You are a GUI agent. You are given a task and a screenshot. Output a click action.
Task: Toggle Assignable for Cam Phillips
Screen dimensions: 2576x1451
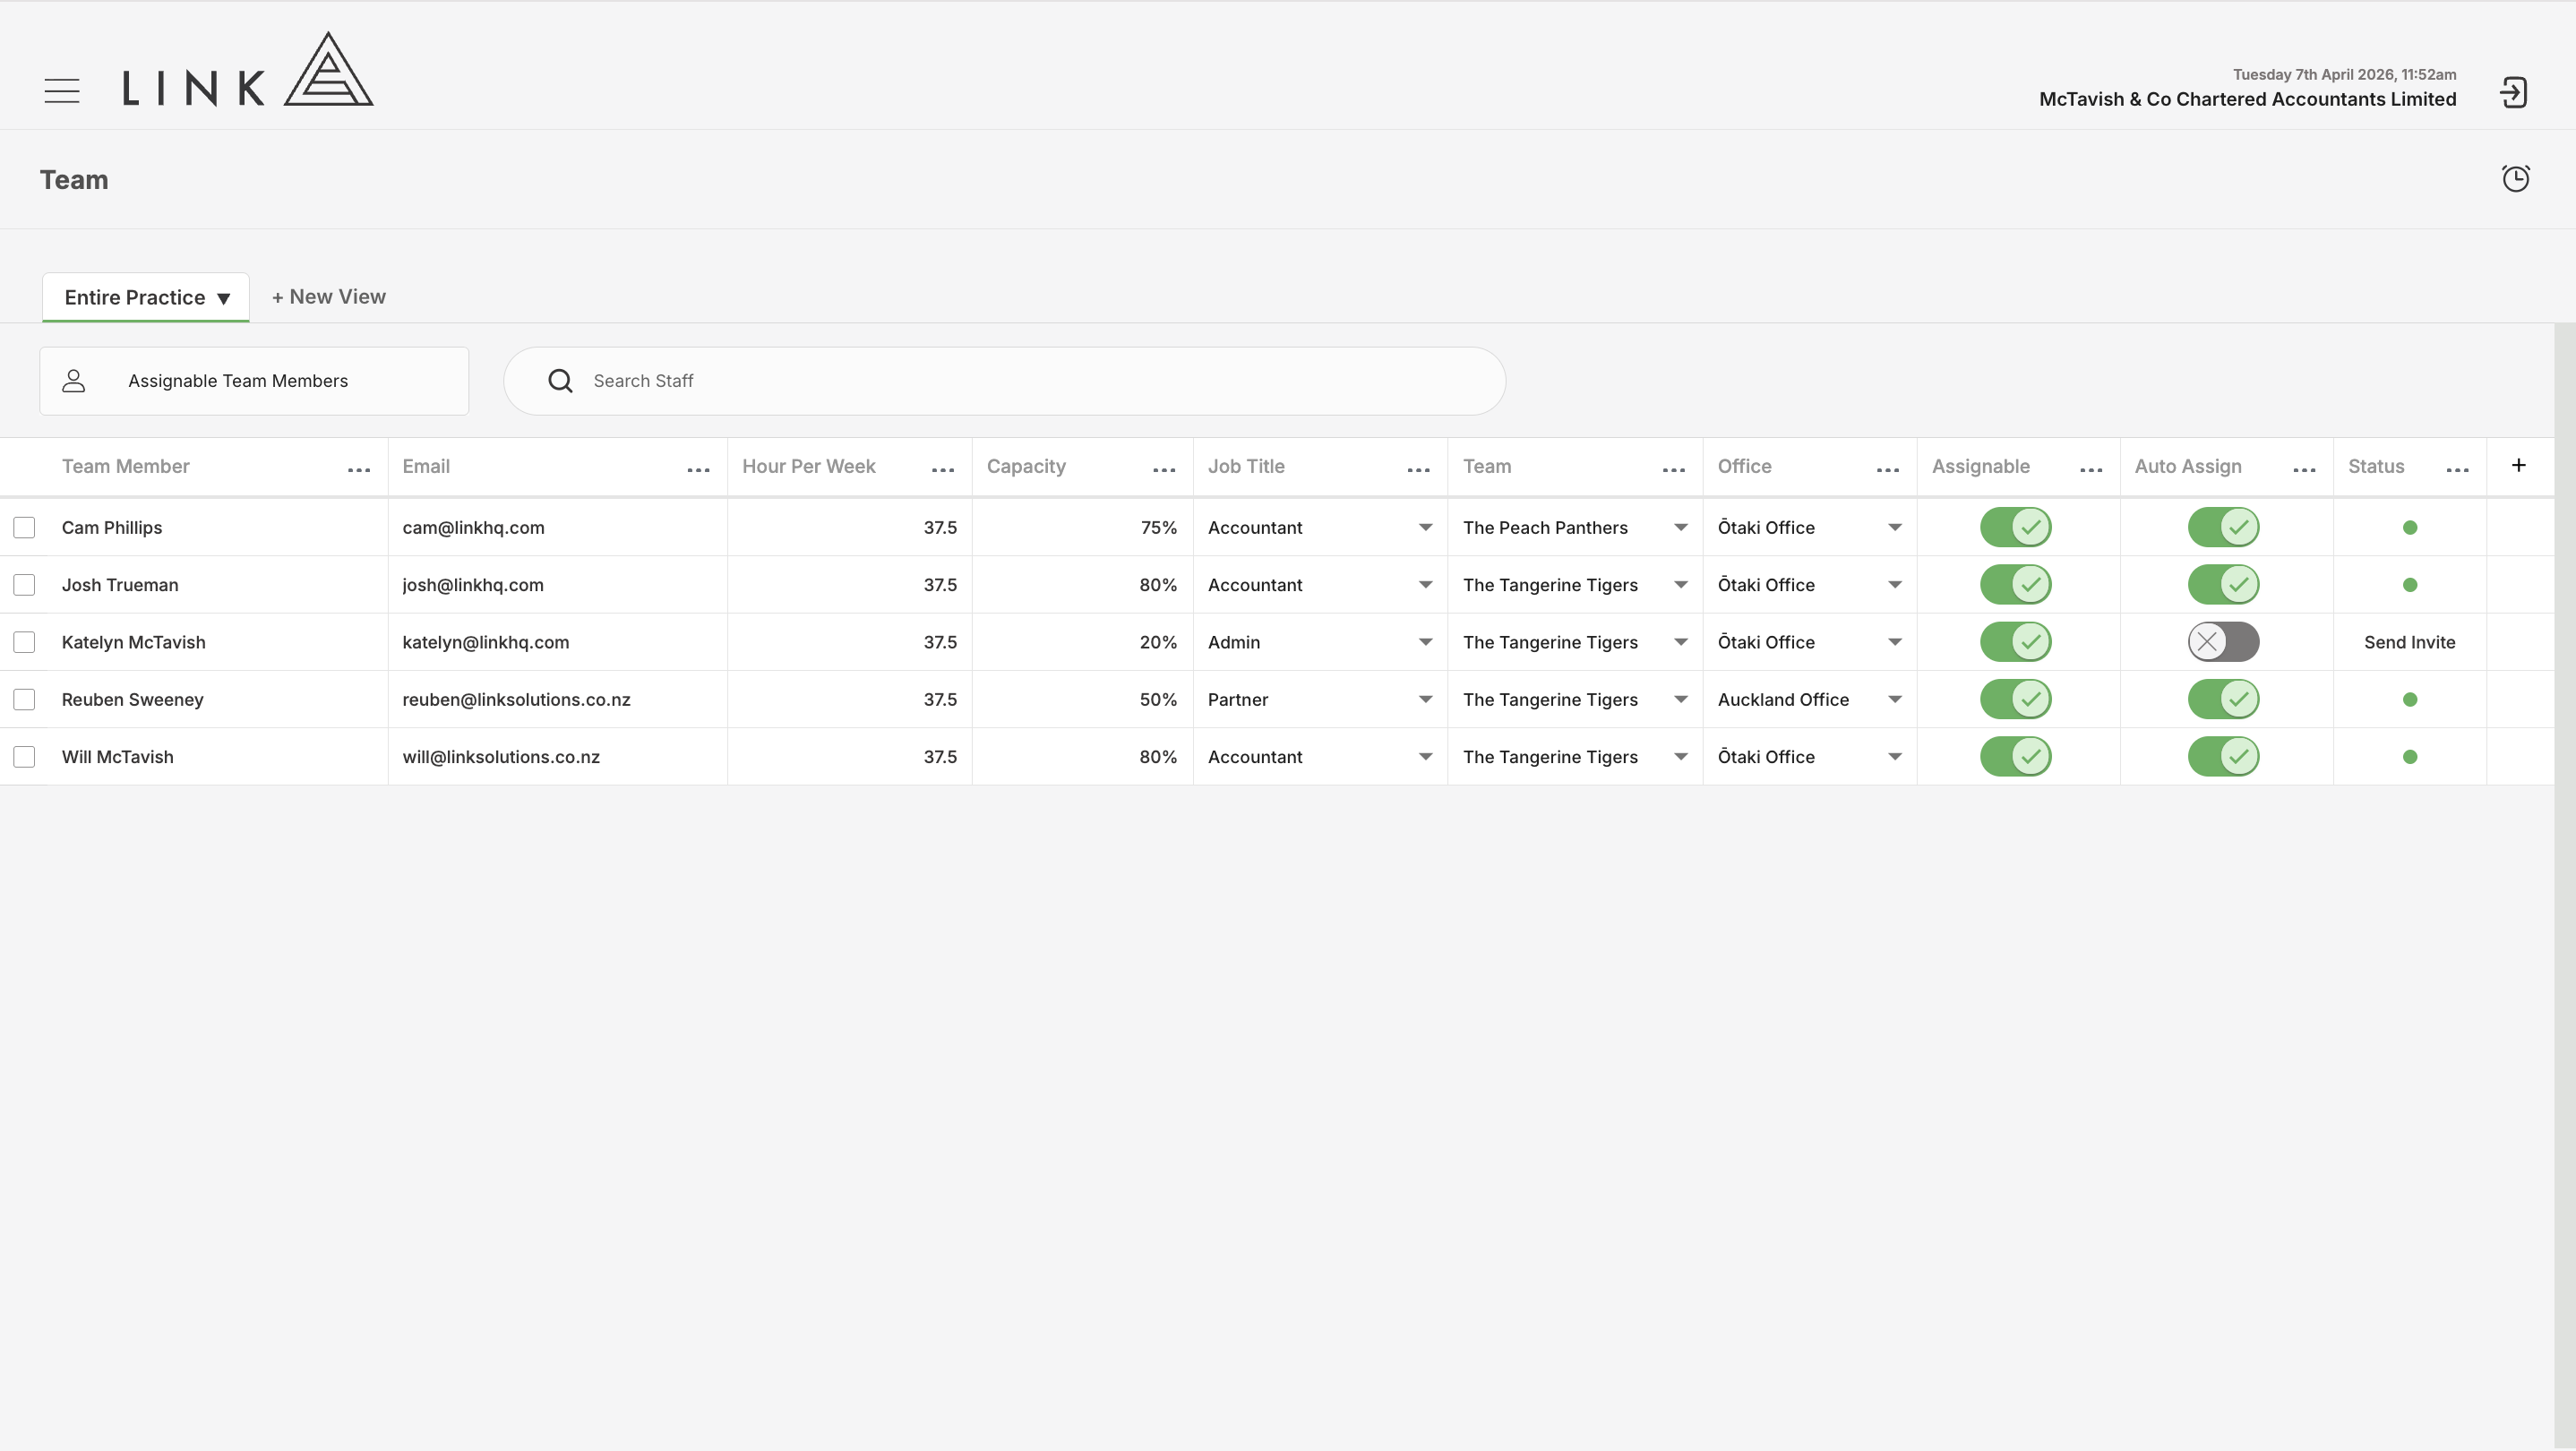pyautogui.click(x=2015, y=527)
